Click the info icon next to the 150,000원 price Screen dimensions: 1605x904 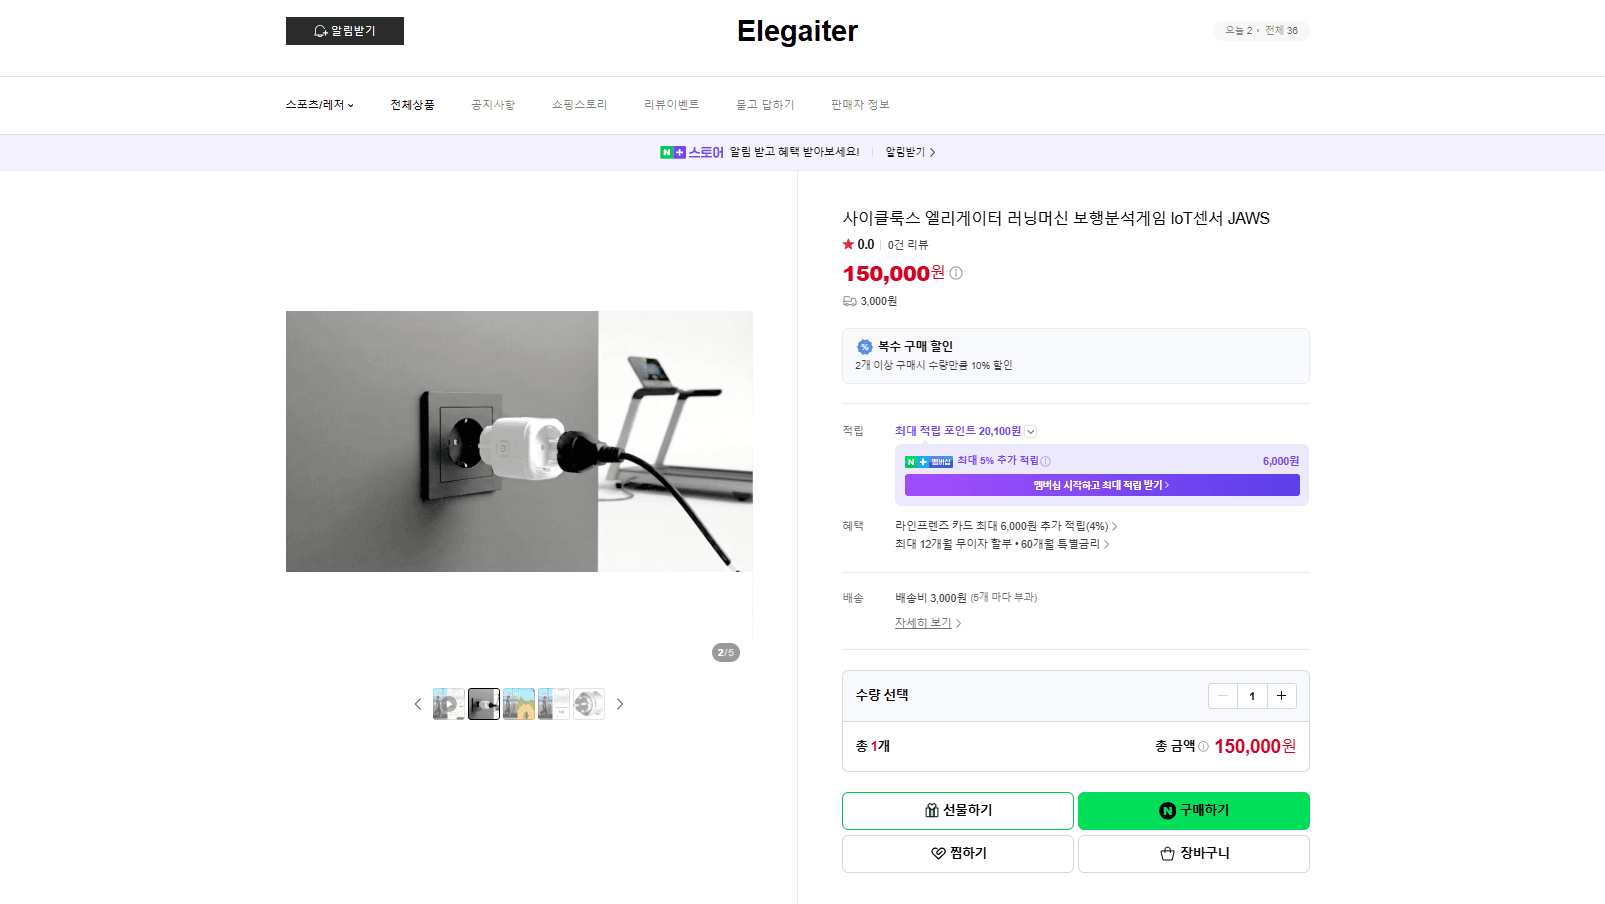click(956, 273)
